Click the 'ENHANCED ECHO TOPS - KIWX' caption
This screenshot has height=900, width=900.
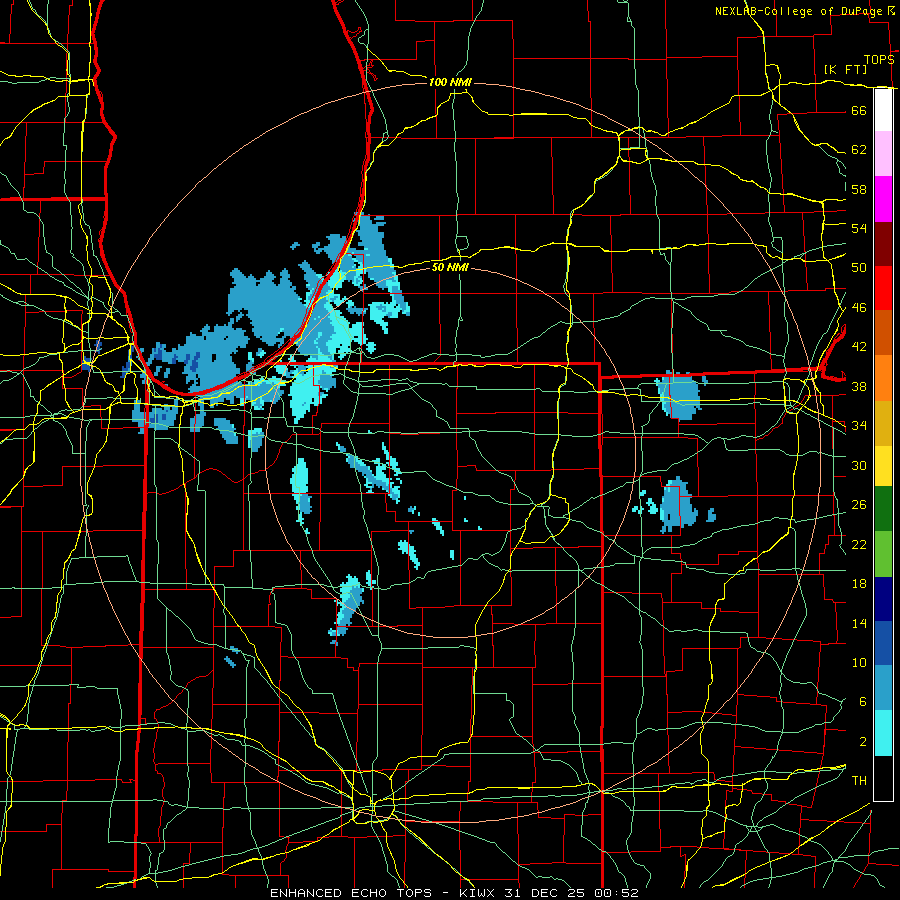(x=381, y=893)
